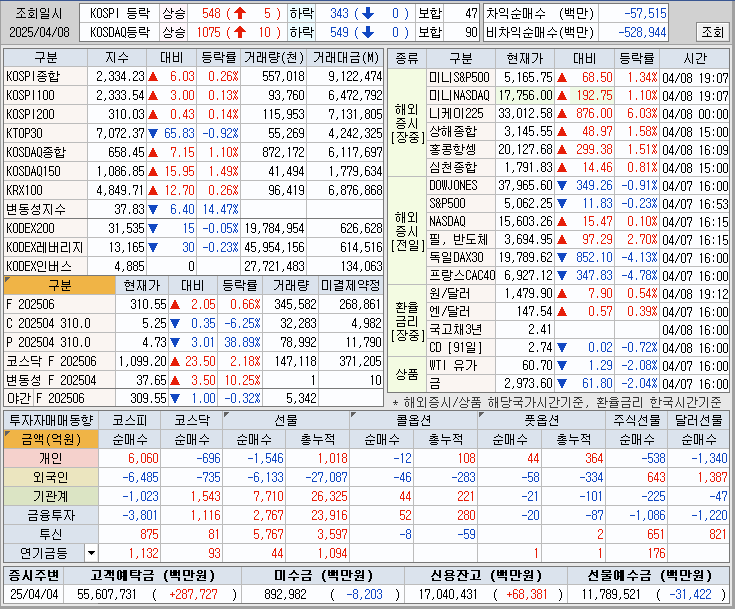Click the 콜옵션 column header
735x609 pixels.
pyautogui.click(x=413, y=420)
